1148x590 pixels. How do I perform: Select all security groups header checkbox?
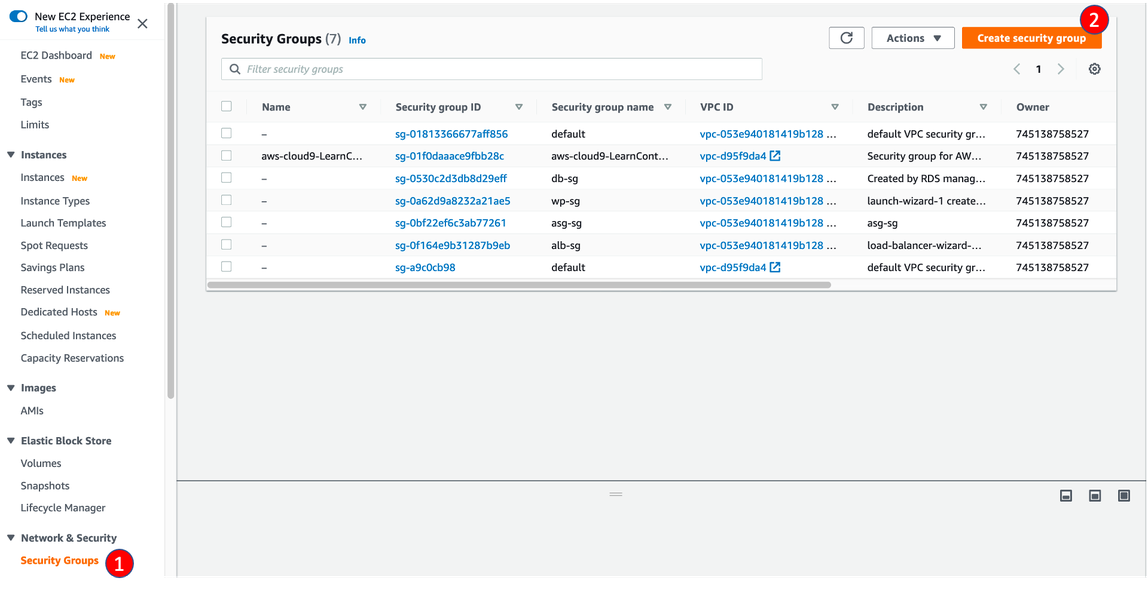(x=226, y=107)
